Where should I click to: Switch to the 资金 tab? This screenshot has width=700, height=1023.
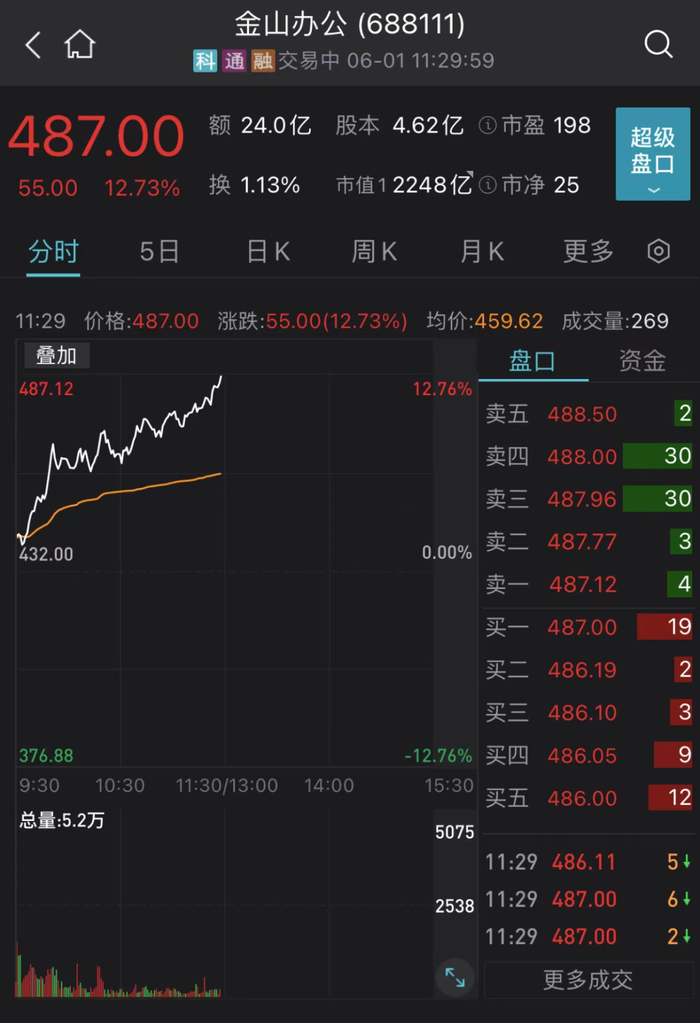tap(642, 361)
